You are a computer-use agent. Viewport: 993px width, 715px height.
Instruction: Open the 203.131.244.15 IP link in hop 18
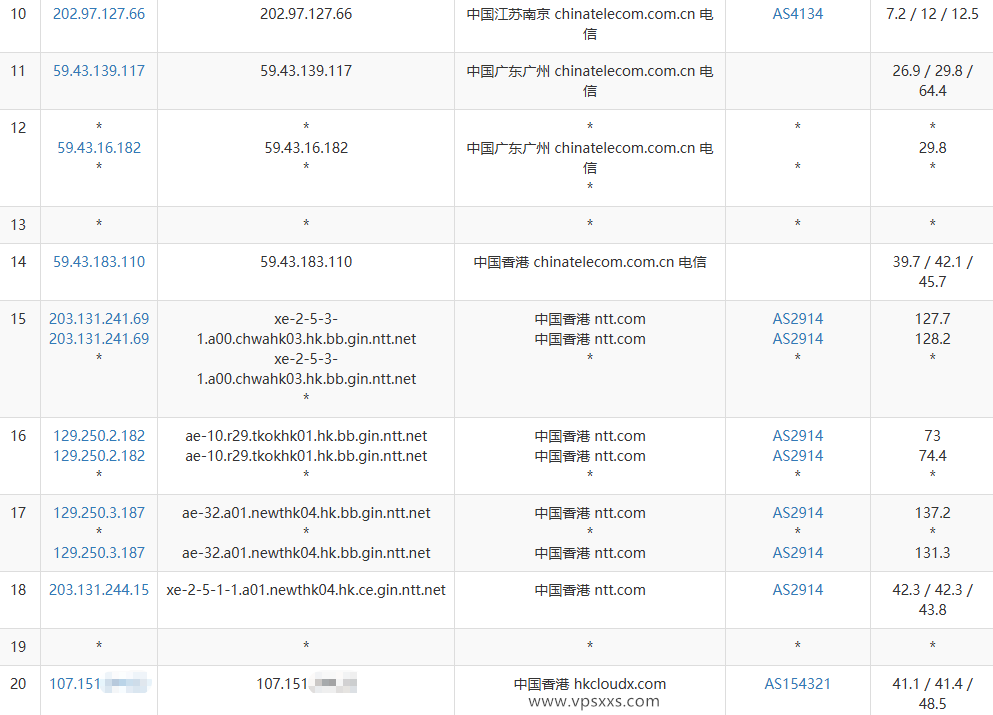[x=99, y=590]
